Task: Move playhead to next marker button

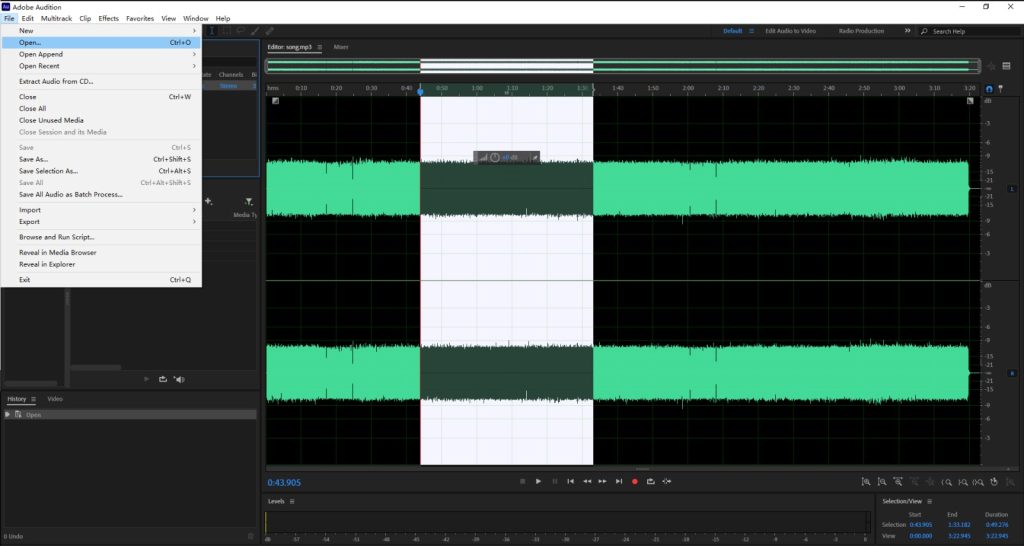Action: [x=618, y=481]
